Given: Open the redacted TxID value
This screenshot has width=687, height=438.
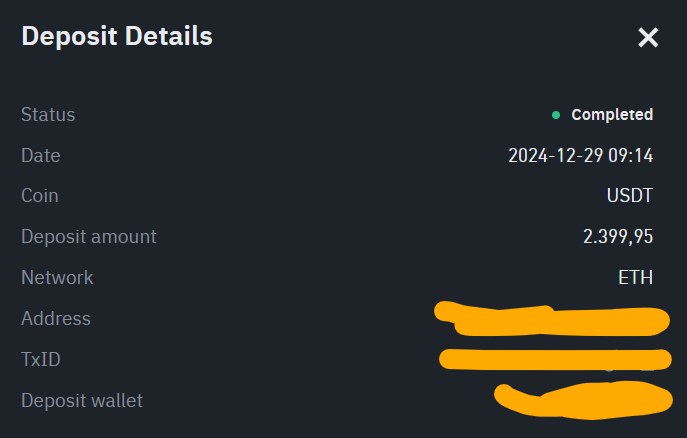Looking at the screenshot, I should 555,359.
